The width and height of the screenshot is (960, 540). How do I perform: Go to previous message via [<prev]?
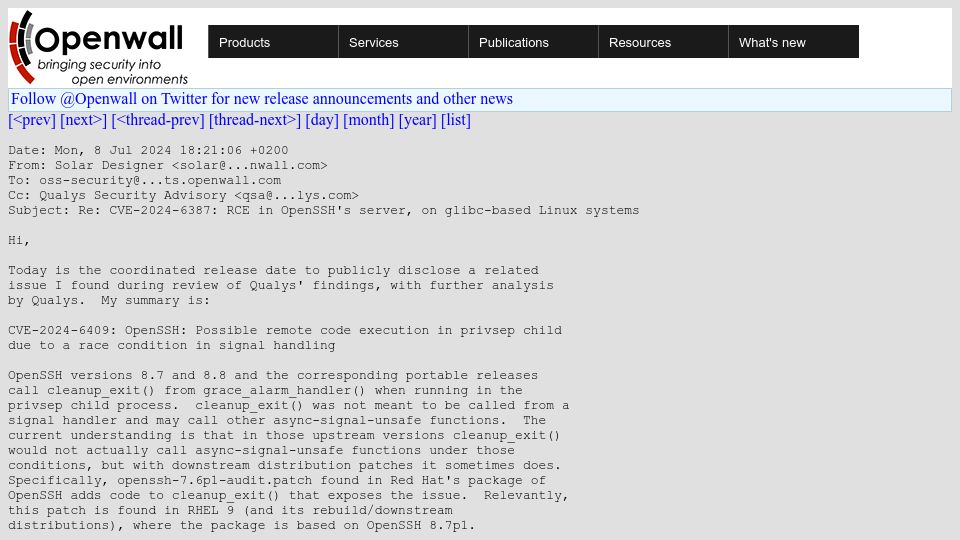(32, 120)
